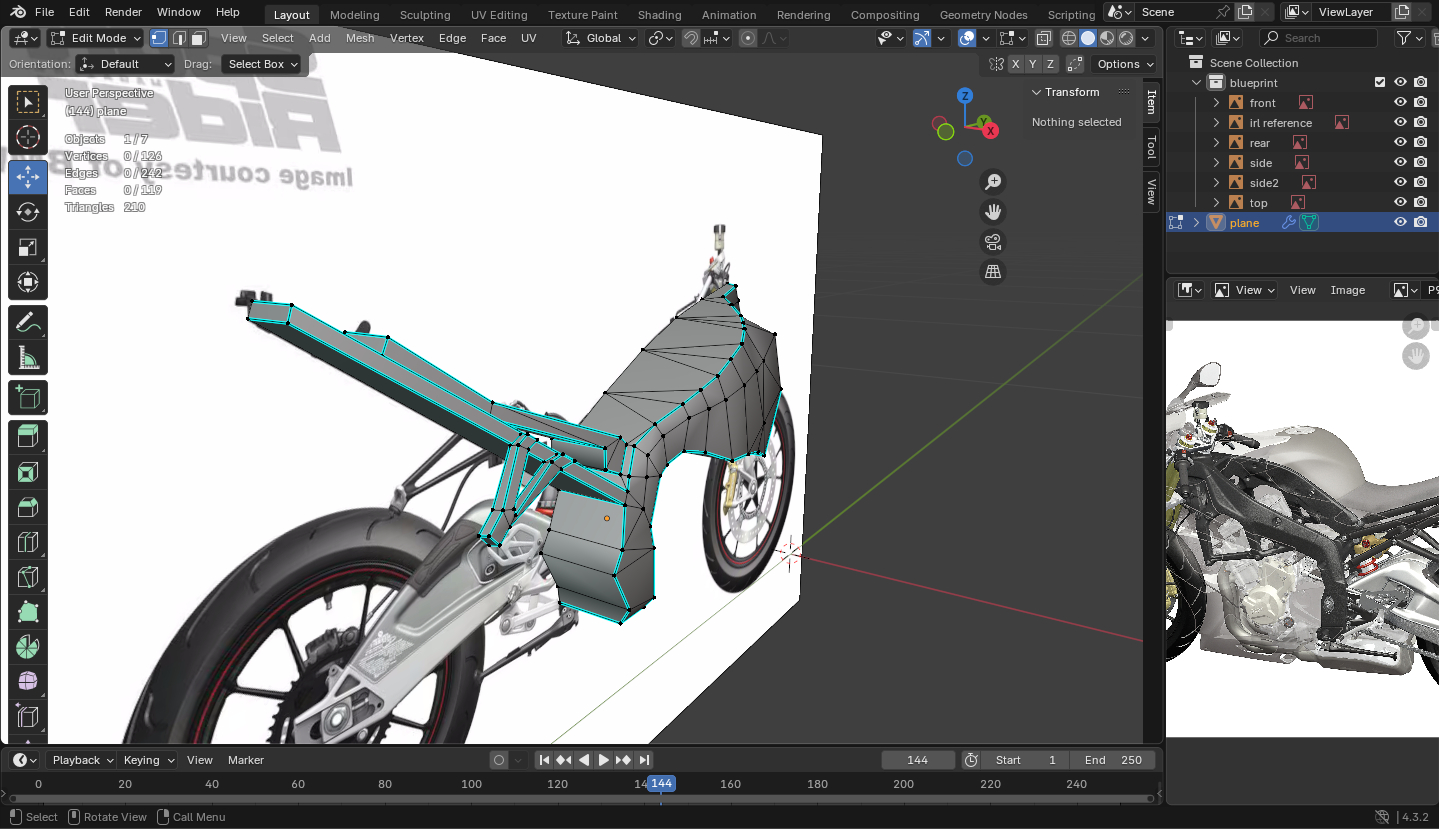1439x829 pixels.
Task: Choose the Poly Build tool
Action: point(28,612)
